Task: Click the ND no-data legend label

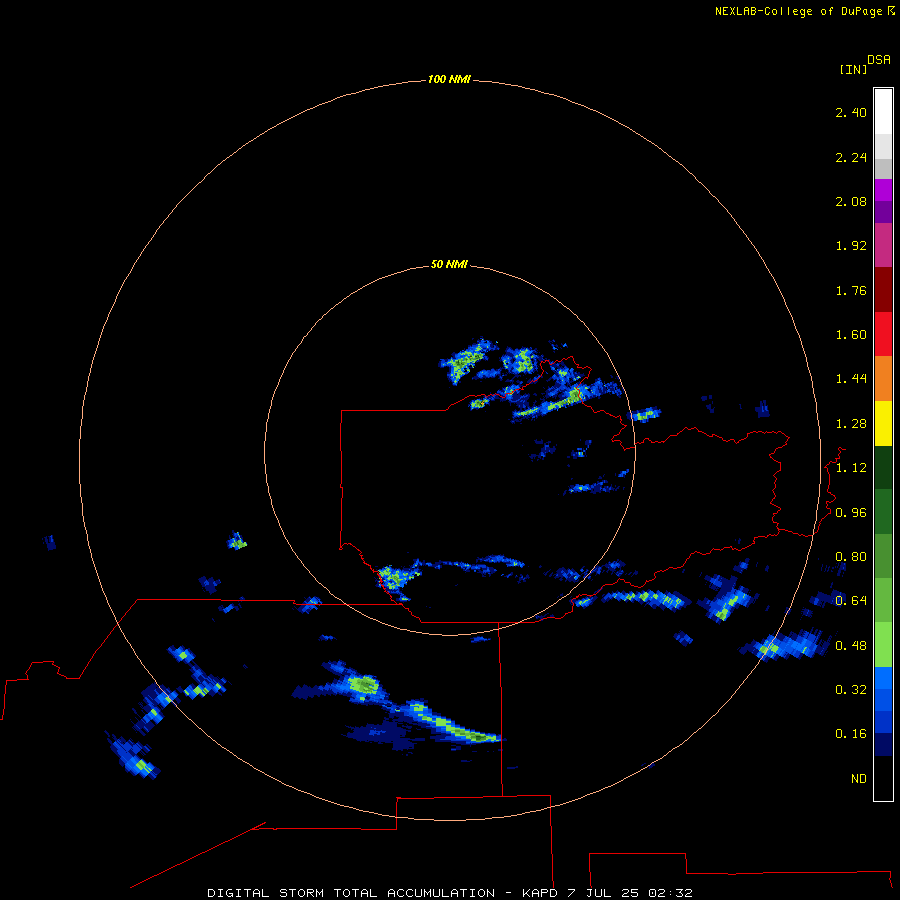Action: [859, 779]
